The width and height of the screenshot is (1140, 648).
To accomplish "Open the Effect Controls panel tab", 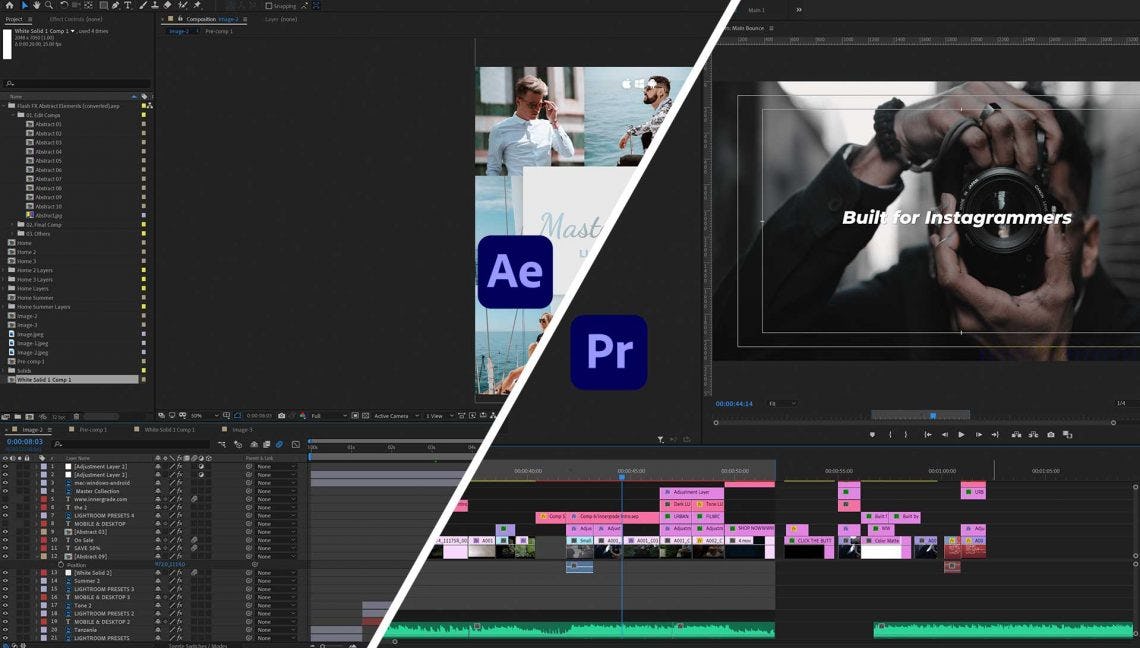I will [75, 19].
